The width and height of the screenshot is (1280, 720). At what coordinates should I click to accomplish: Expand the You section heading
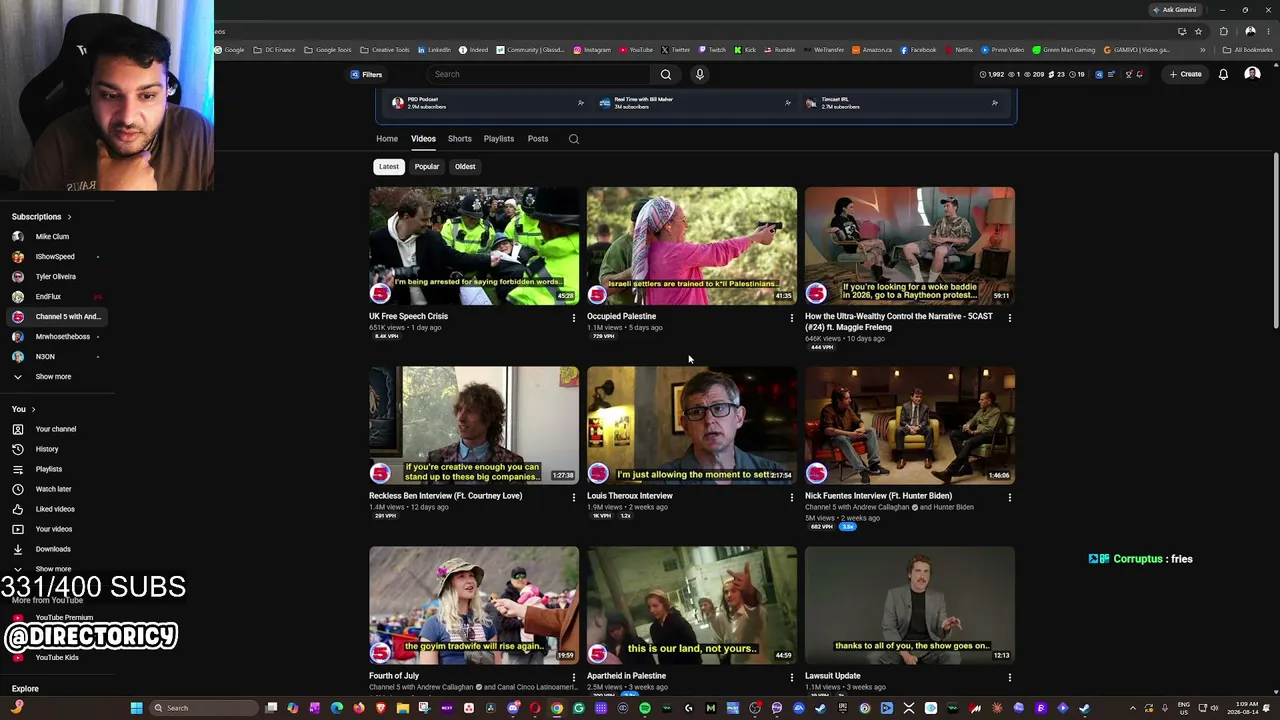pyautogui.click(x=24, y=409)
